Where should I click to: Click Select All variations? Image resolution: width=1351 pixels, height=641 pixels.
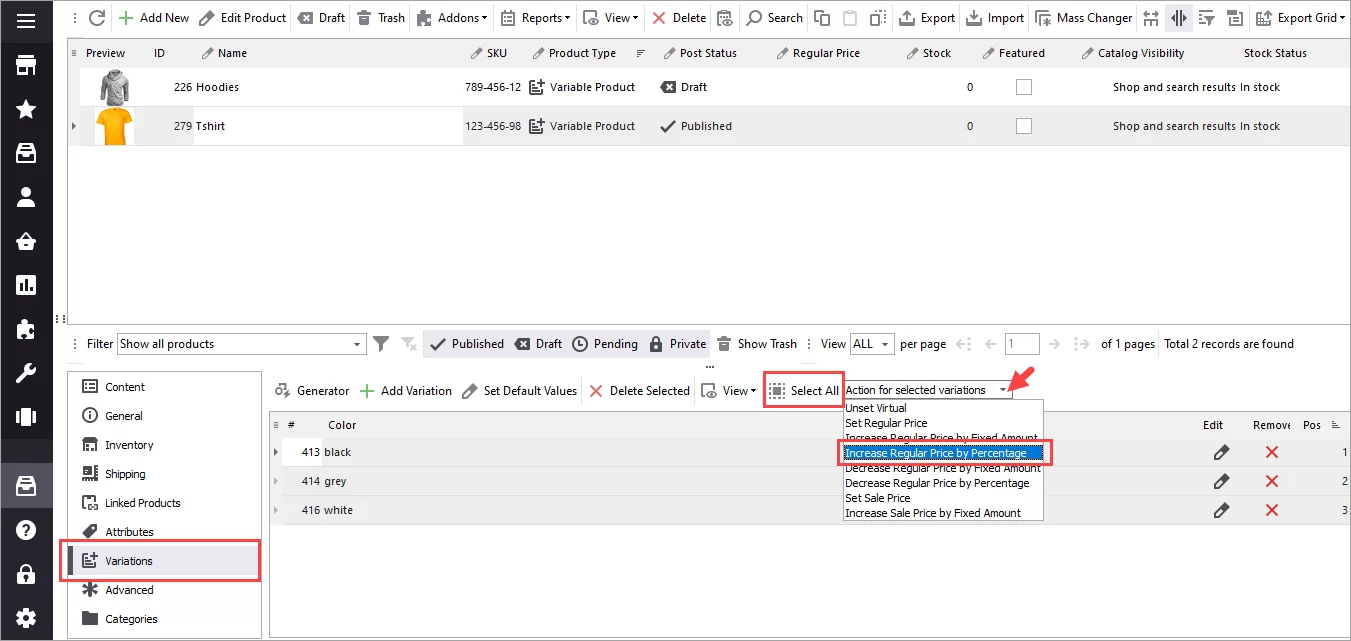[x=803, y=390]
